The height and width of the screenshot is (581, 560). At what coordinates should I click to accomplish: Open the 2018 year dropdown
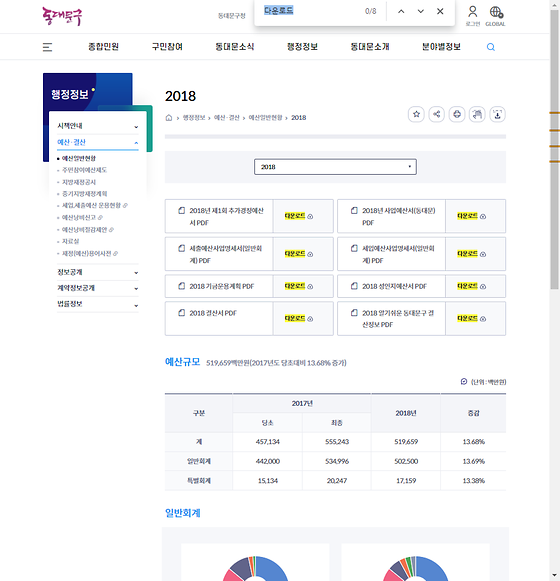tap(335, 167)
